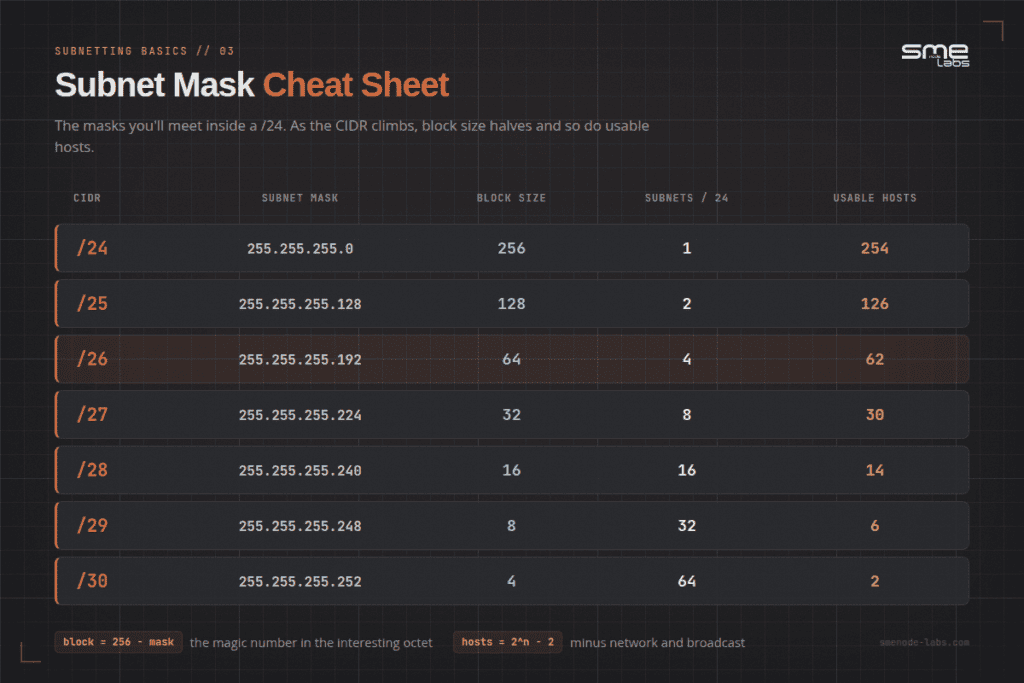Screen dimensions: 1024x683
Task: Click usable hosts 2 in /30 row
Action: tap(874, 581)
